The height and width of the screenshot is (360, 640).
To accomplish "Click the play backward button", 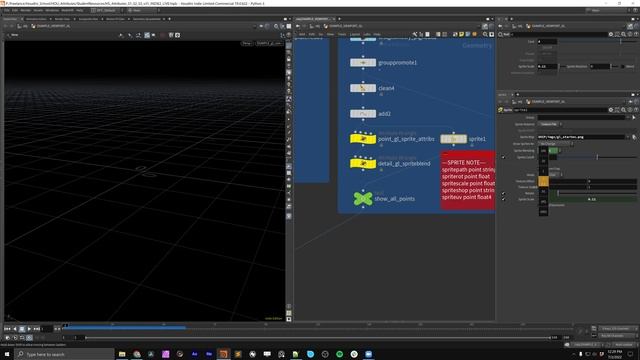I will (x=15, y=329).
